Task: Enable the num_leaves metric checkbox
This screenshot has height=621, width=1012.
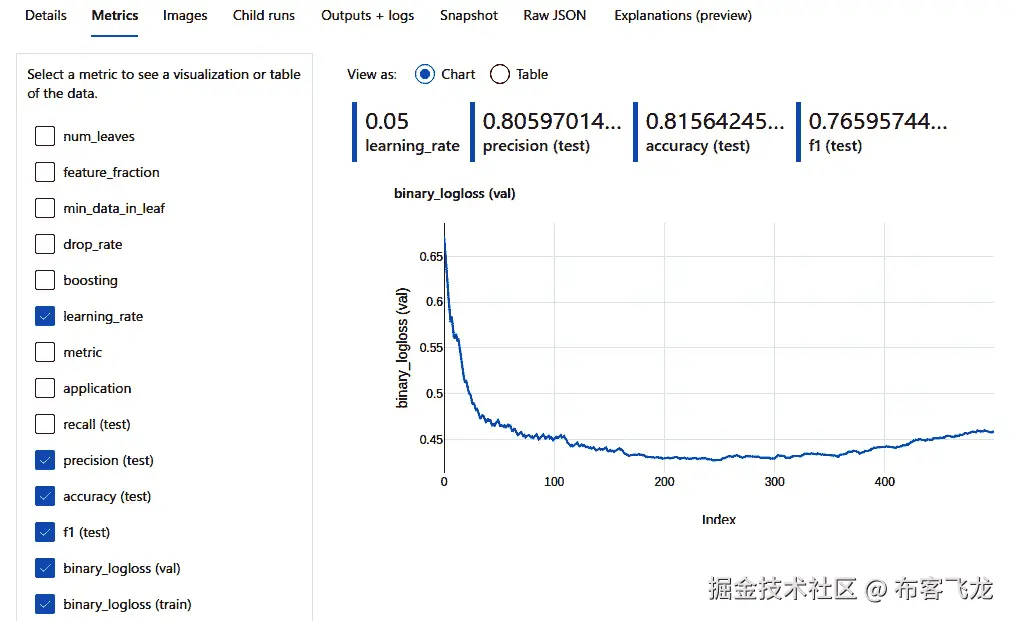Action: click(44, 136)
